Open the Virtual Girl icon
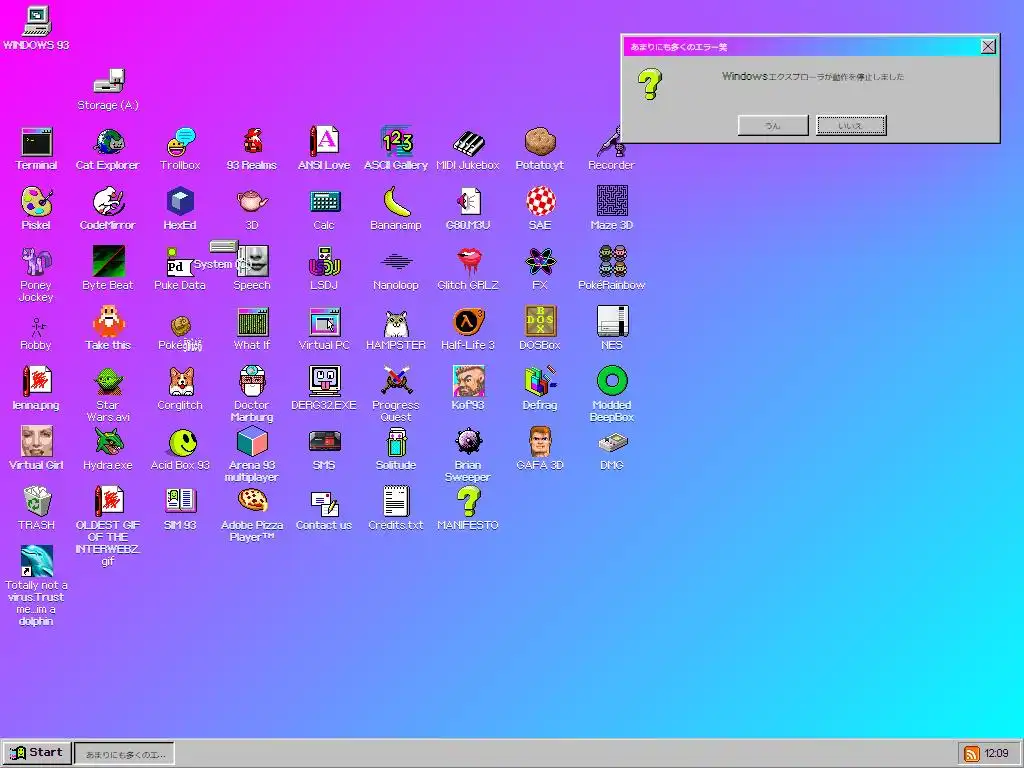Viewport: 1024px width, 768px height. 37,441
